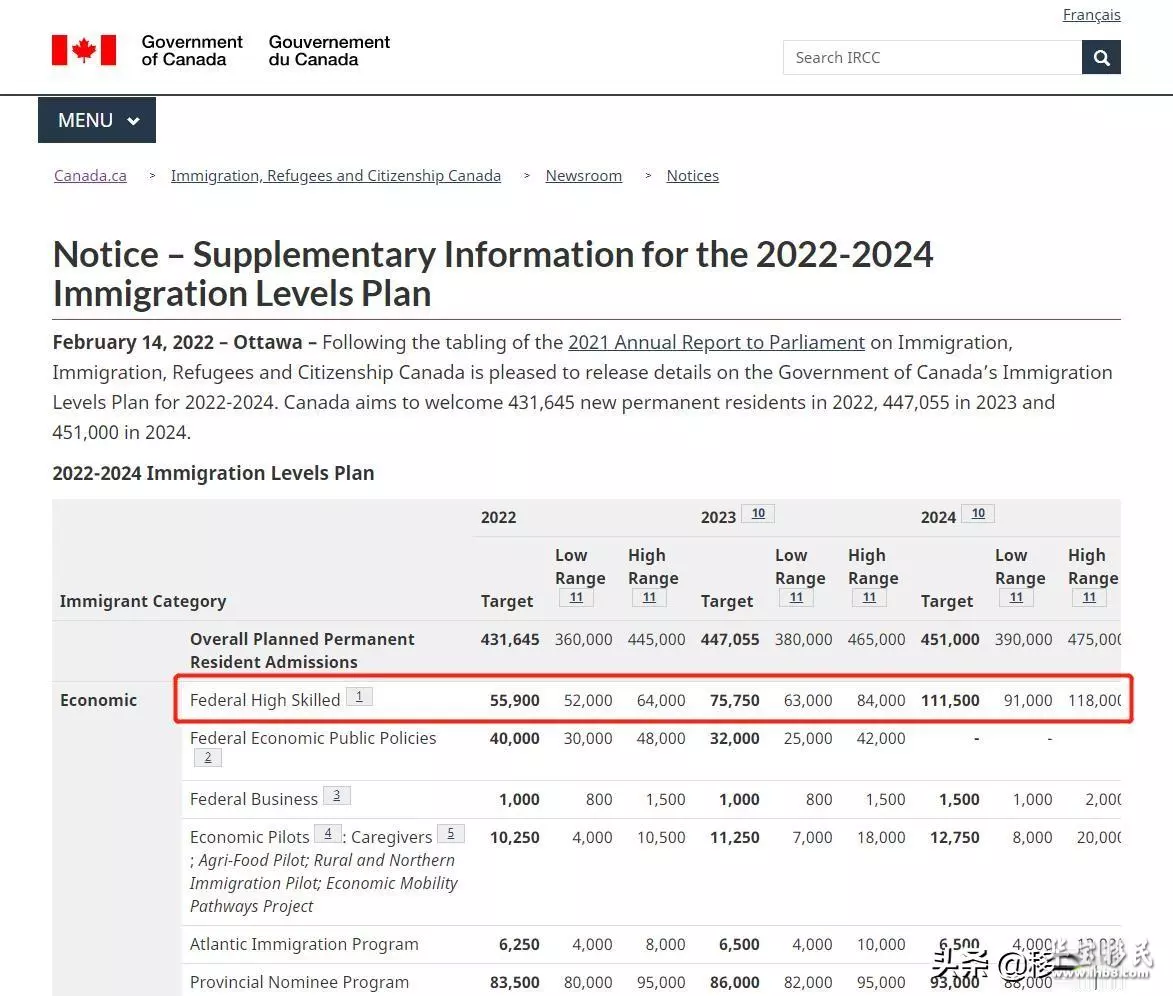This screenshot has height=996, width=1173.
Task: Open footnote 11 under 2024 High Range
Action: pyautogui.click(x=1089, y=598)
